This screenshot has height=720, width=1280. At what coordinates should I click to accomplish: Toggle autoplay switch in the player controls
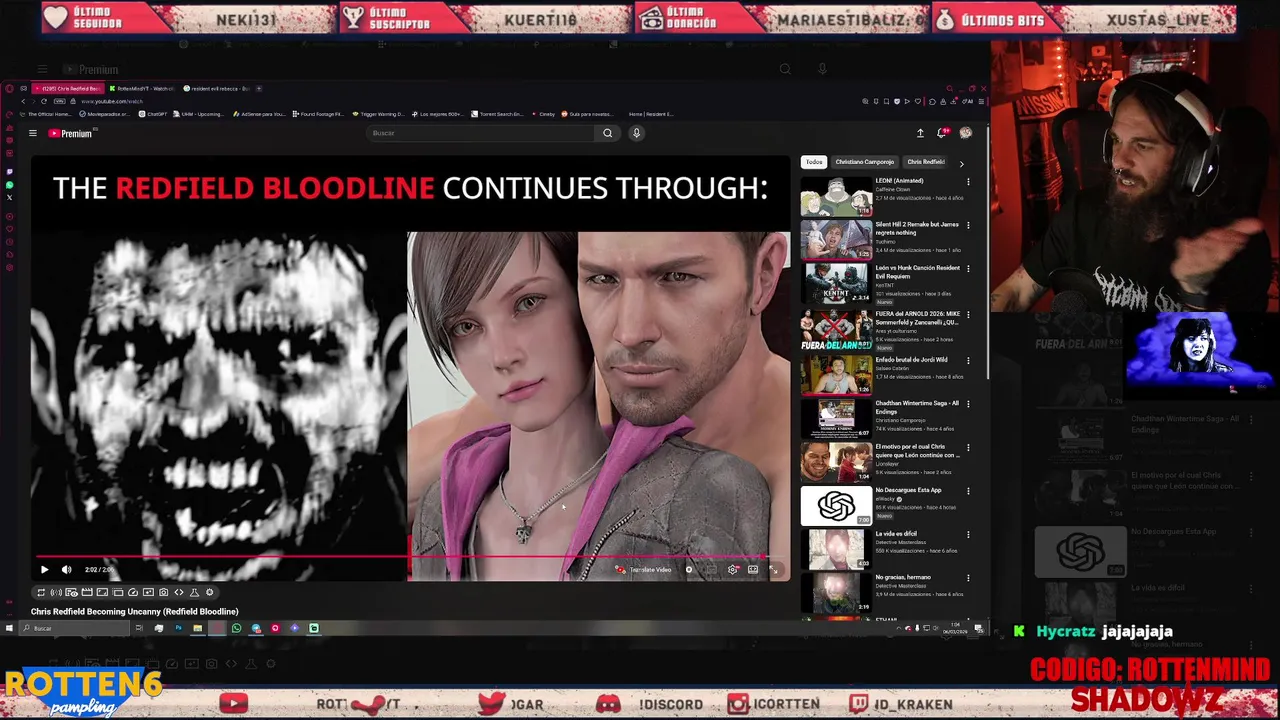click(689, 569)
